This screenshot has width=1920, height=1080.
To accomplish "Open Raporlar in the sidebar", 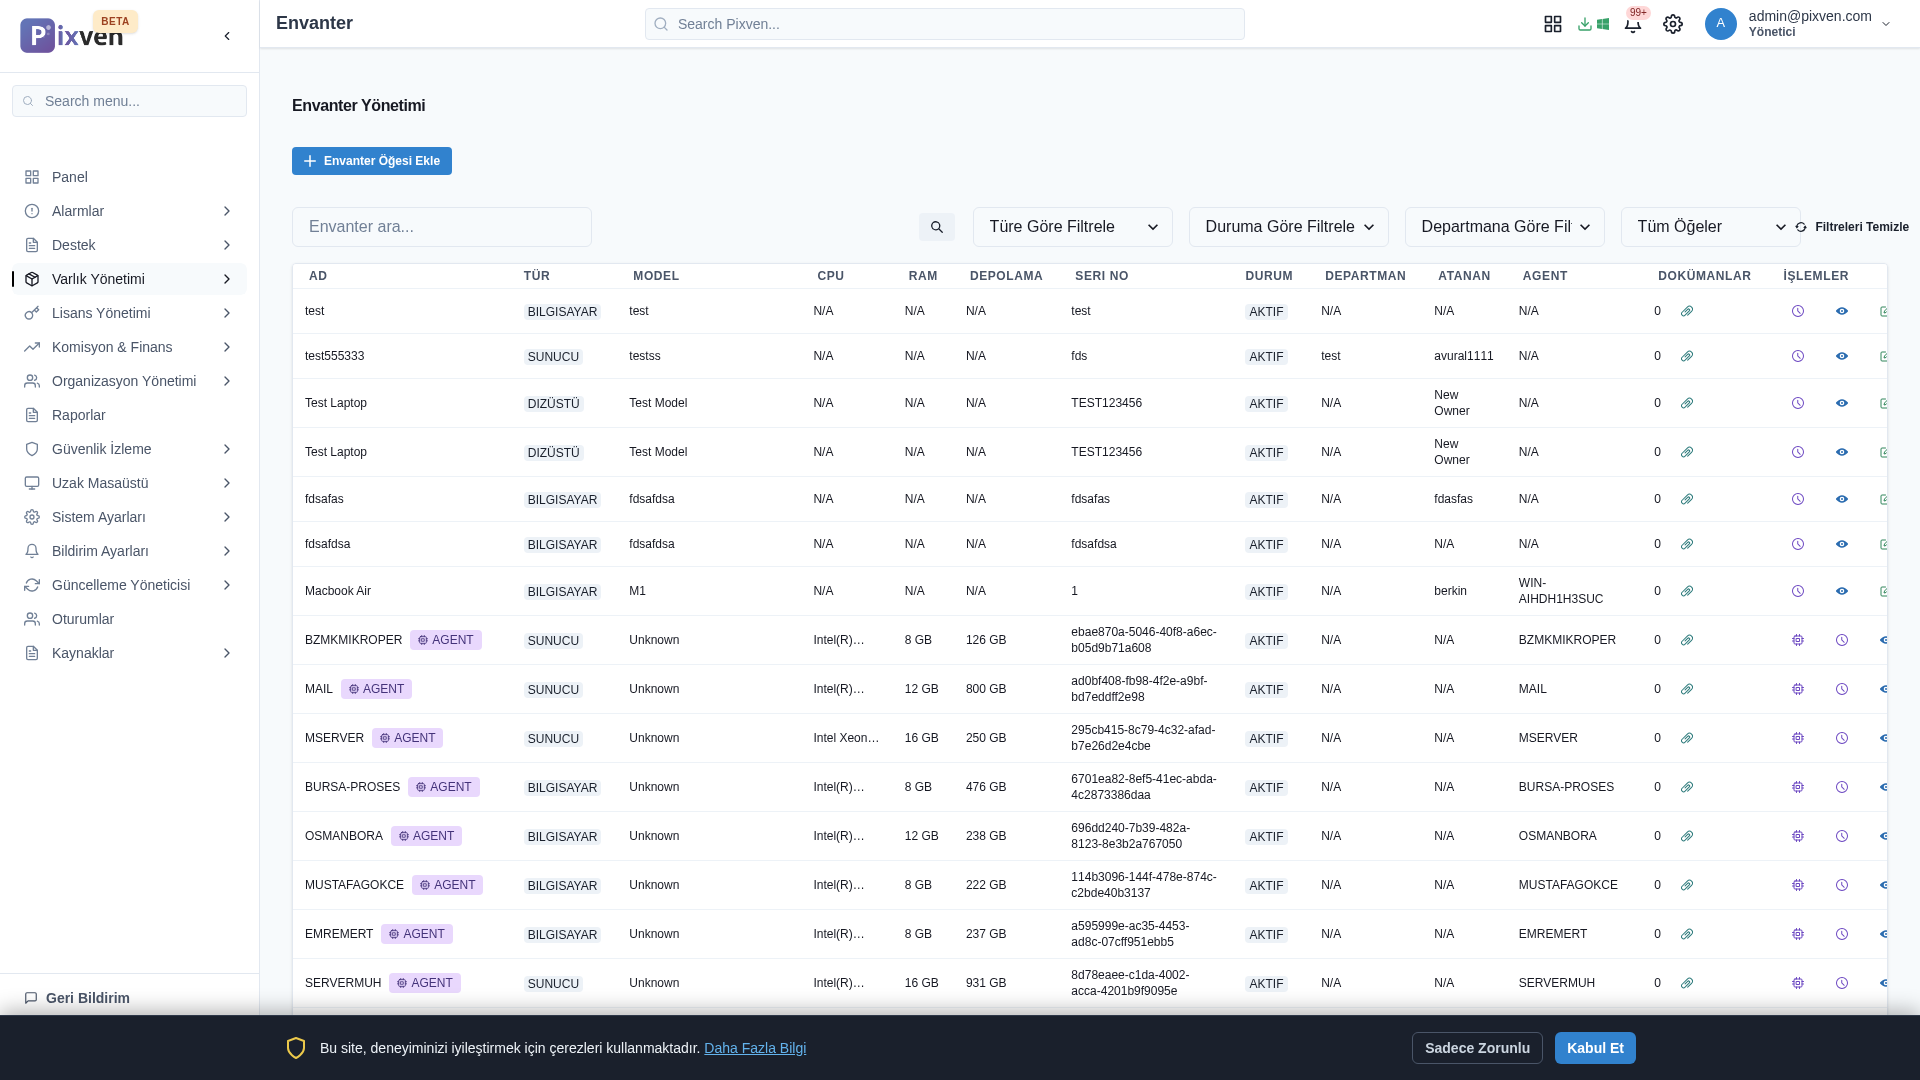I will [x=79, y=415].
